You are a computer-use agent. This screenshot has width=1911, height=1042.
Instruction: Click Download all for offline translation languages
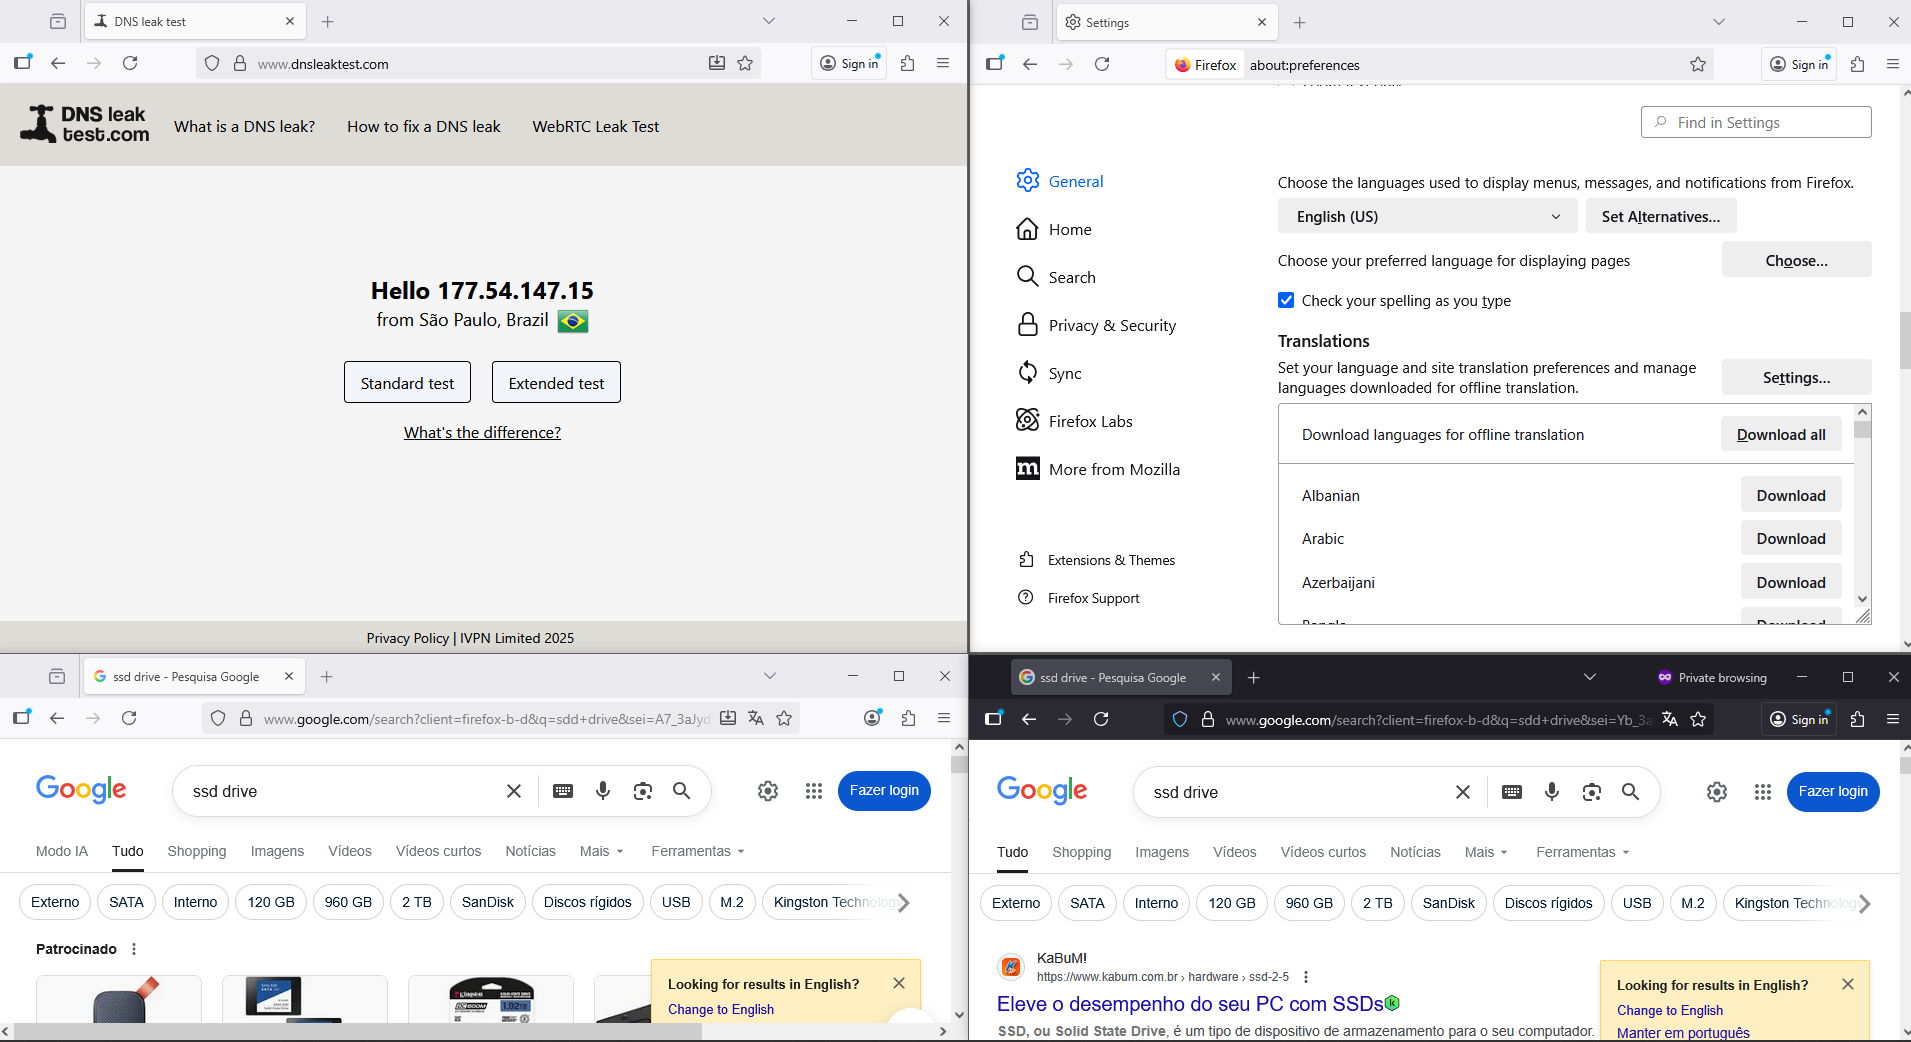pos(1781,434)
